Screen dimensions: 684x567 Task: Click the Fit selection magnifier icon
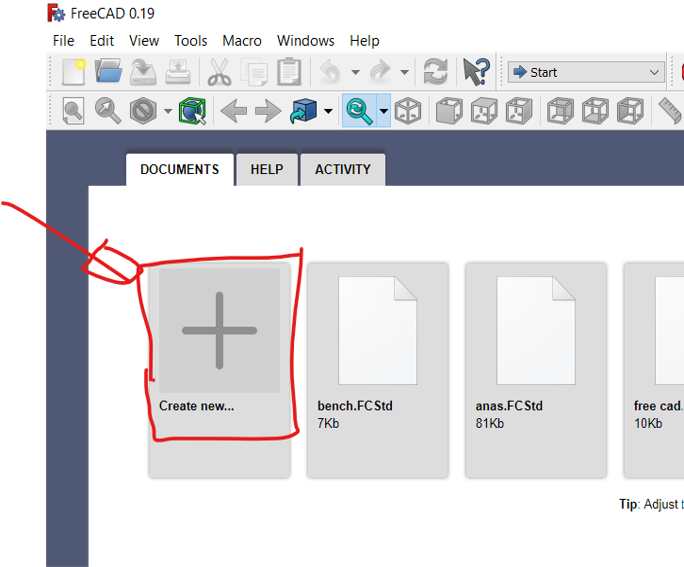coord(108,111)
